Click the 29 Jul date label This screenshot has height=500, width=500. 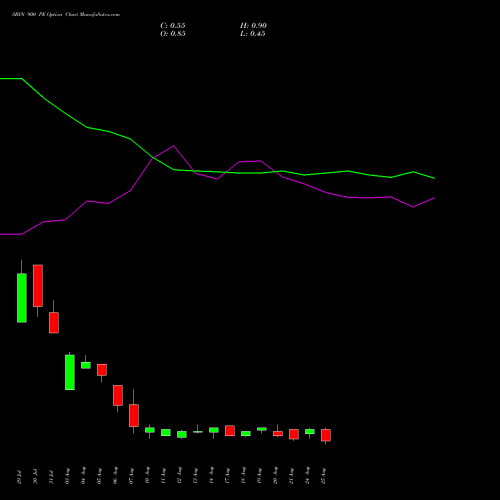(19, 477)
